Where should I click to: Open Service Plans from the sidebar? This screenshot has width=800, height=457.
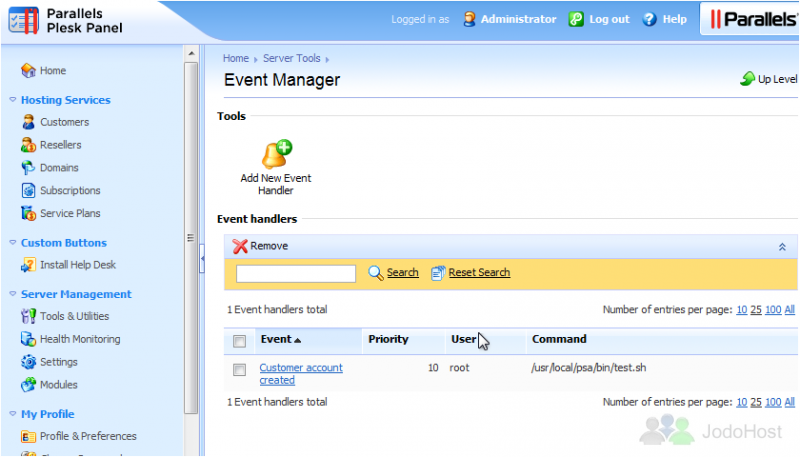pyautogui.click(x=69, y=214)
